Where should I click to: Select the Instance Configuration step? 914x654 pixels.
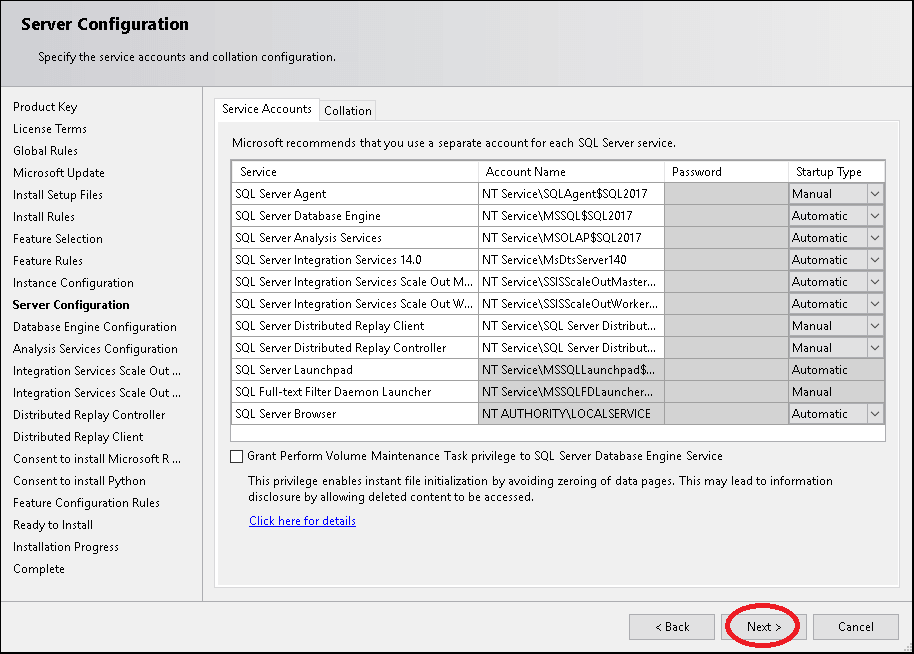[x=73, y=283]
